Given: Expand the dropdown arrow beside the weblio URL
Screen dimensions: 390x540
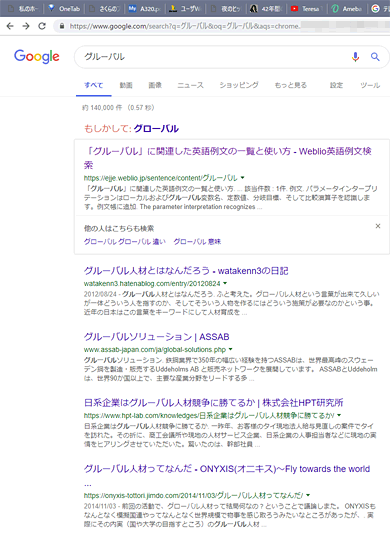Looking at the screenshot, I should pyautogui.click(x=243, y=178).
